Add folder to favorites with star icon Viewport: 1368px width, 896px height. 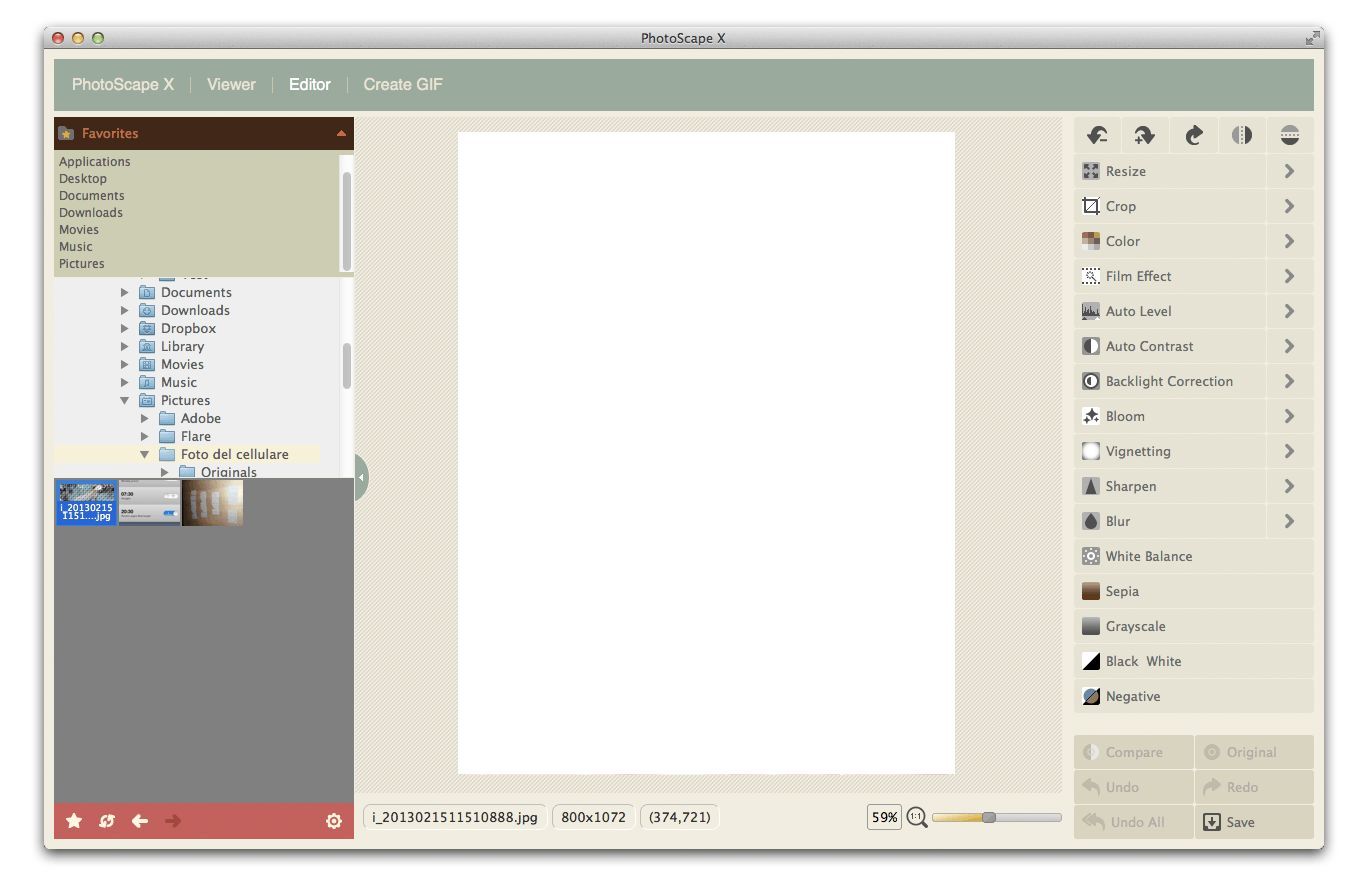pyautogui.click(x=74, y=821)
